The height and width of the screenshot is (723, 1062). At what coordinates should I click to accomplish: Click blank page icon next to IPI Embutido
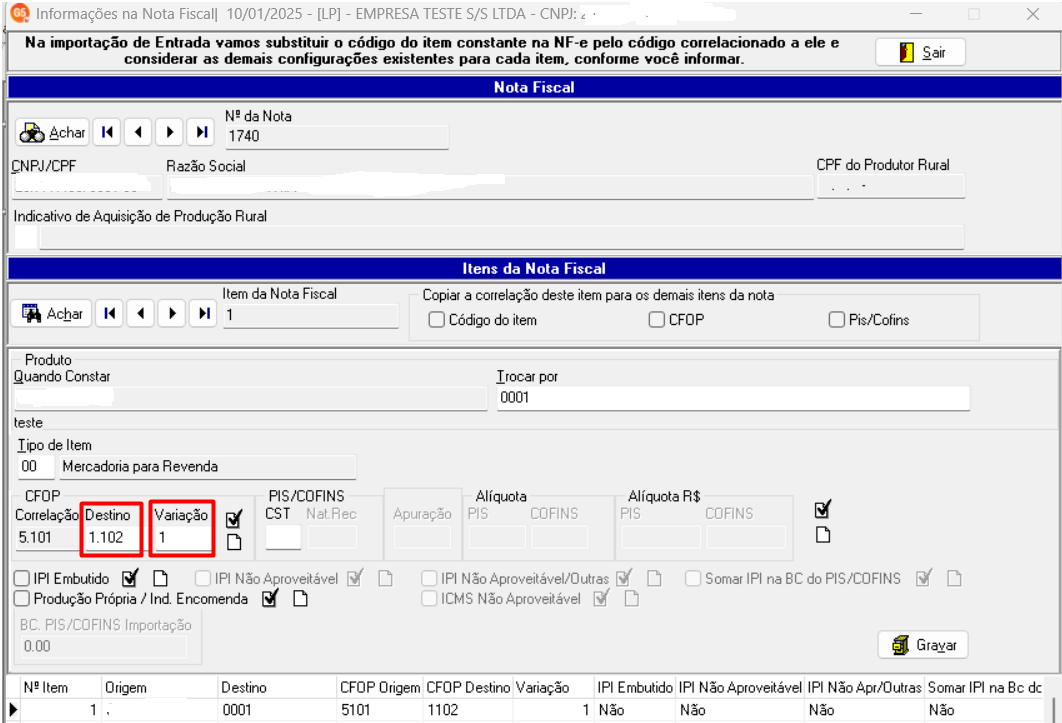pyautogui.click(x=161, y=579)
